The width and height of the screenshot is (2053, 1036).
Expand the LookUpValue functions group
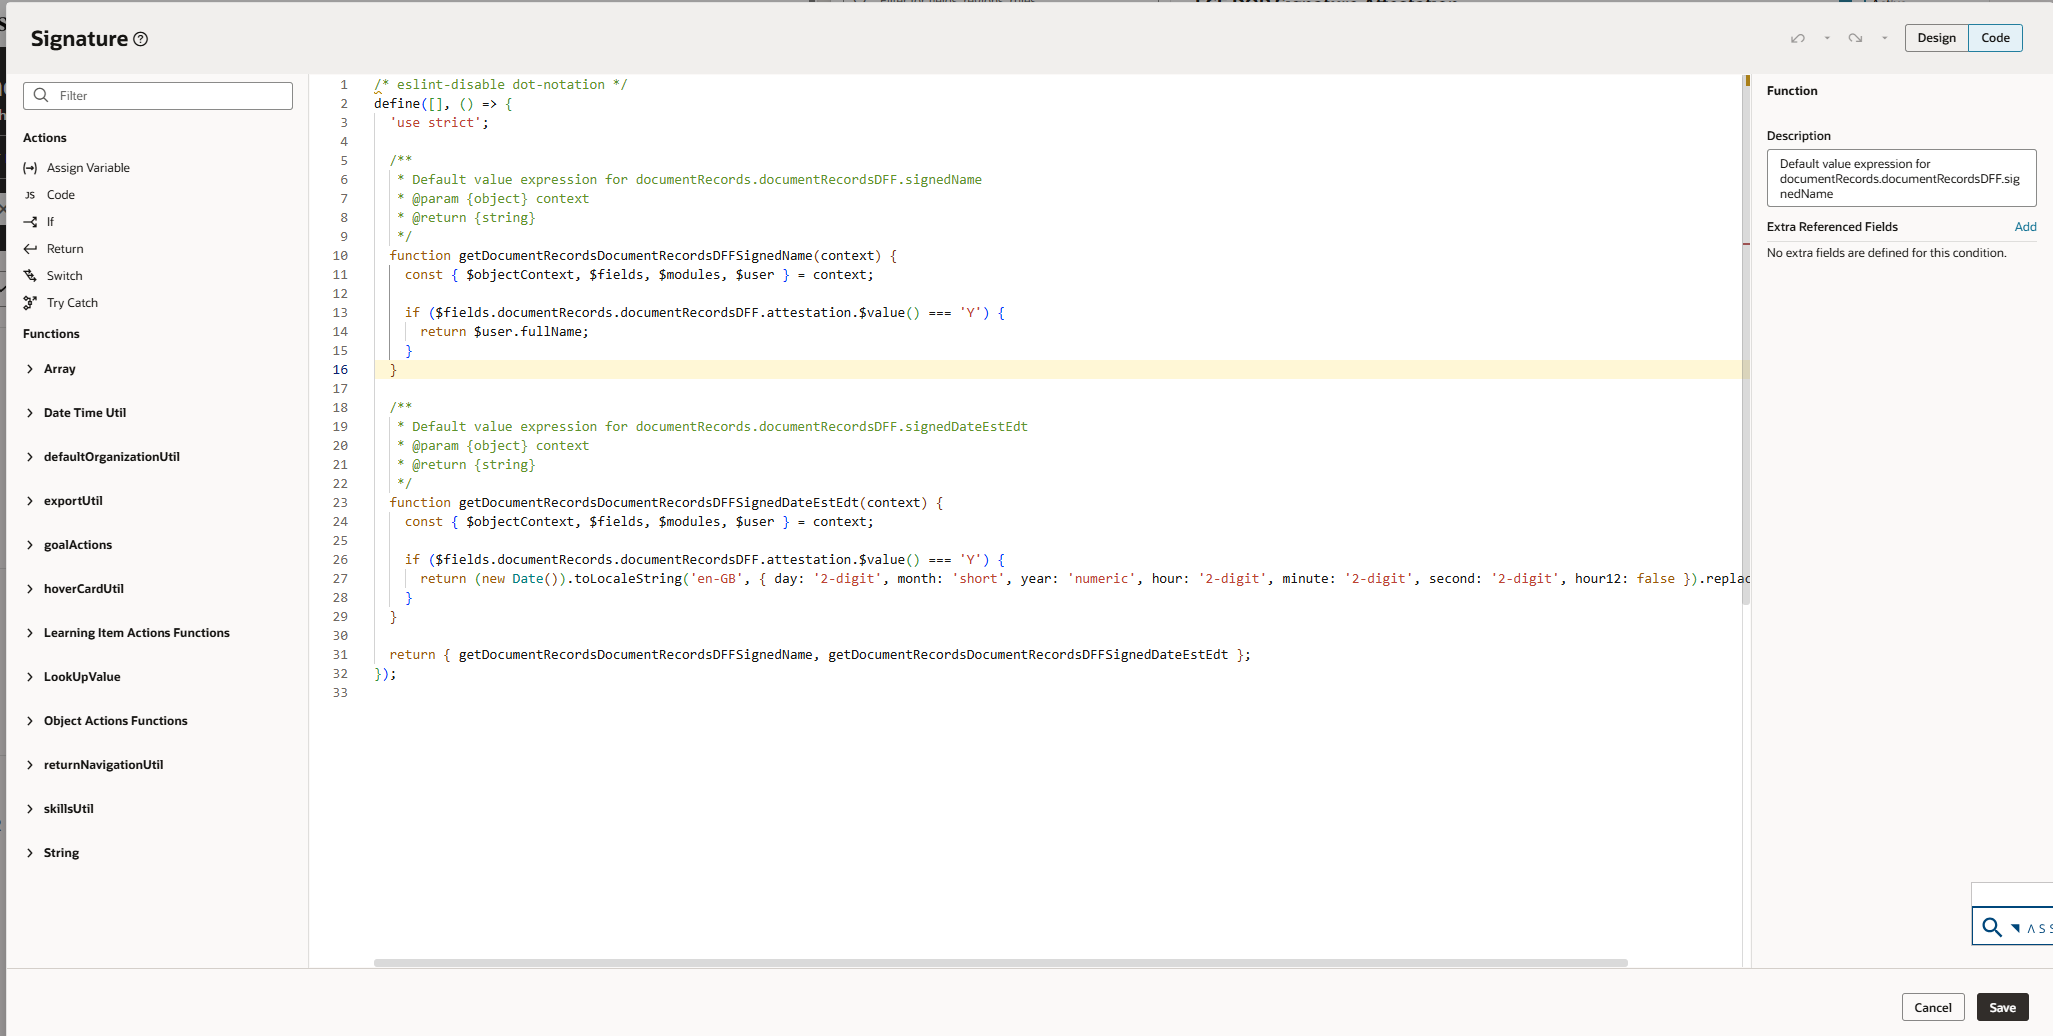30,677
